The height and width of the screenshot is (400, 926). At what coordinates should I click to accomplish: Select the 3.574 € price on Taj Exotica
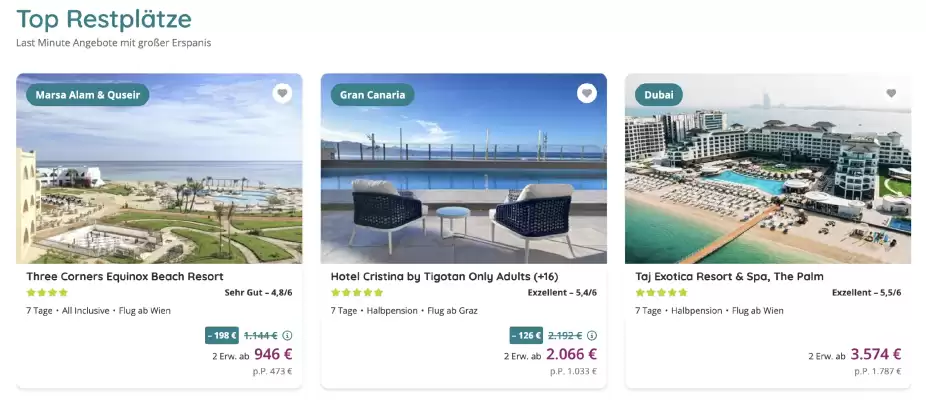tap(875, 354)
